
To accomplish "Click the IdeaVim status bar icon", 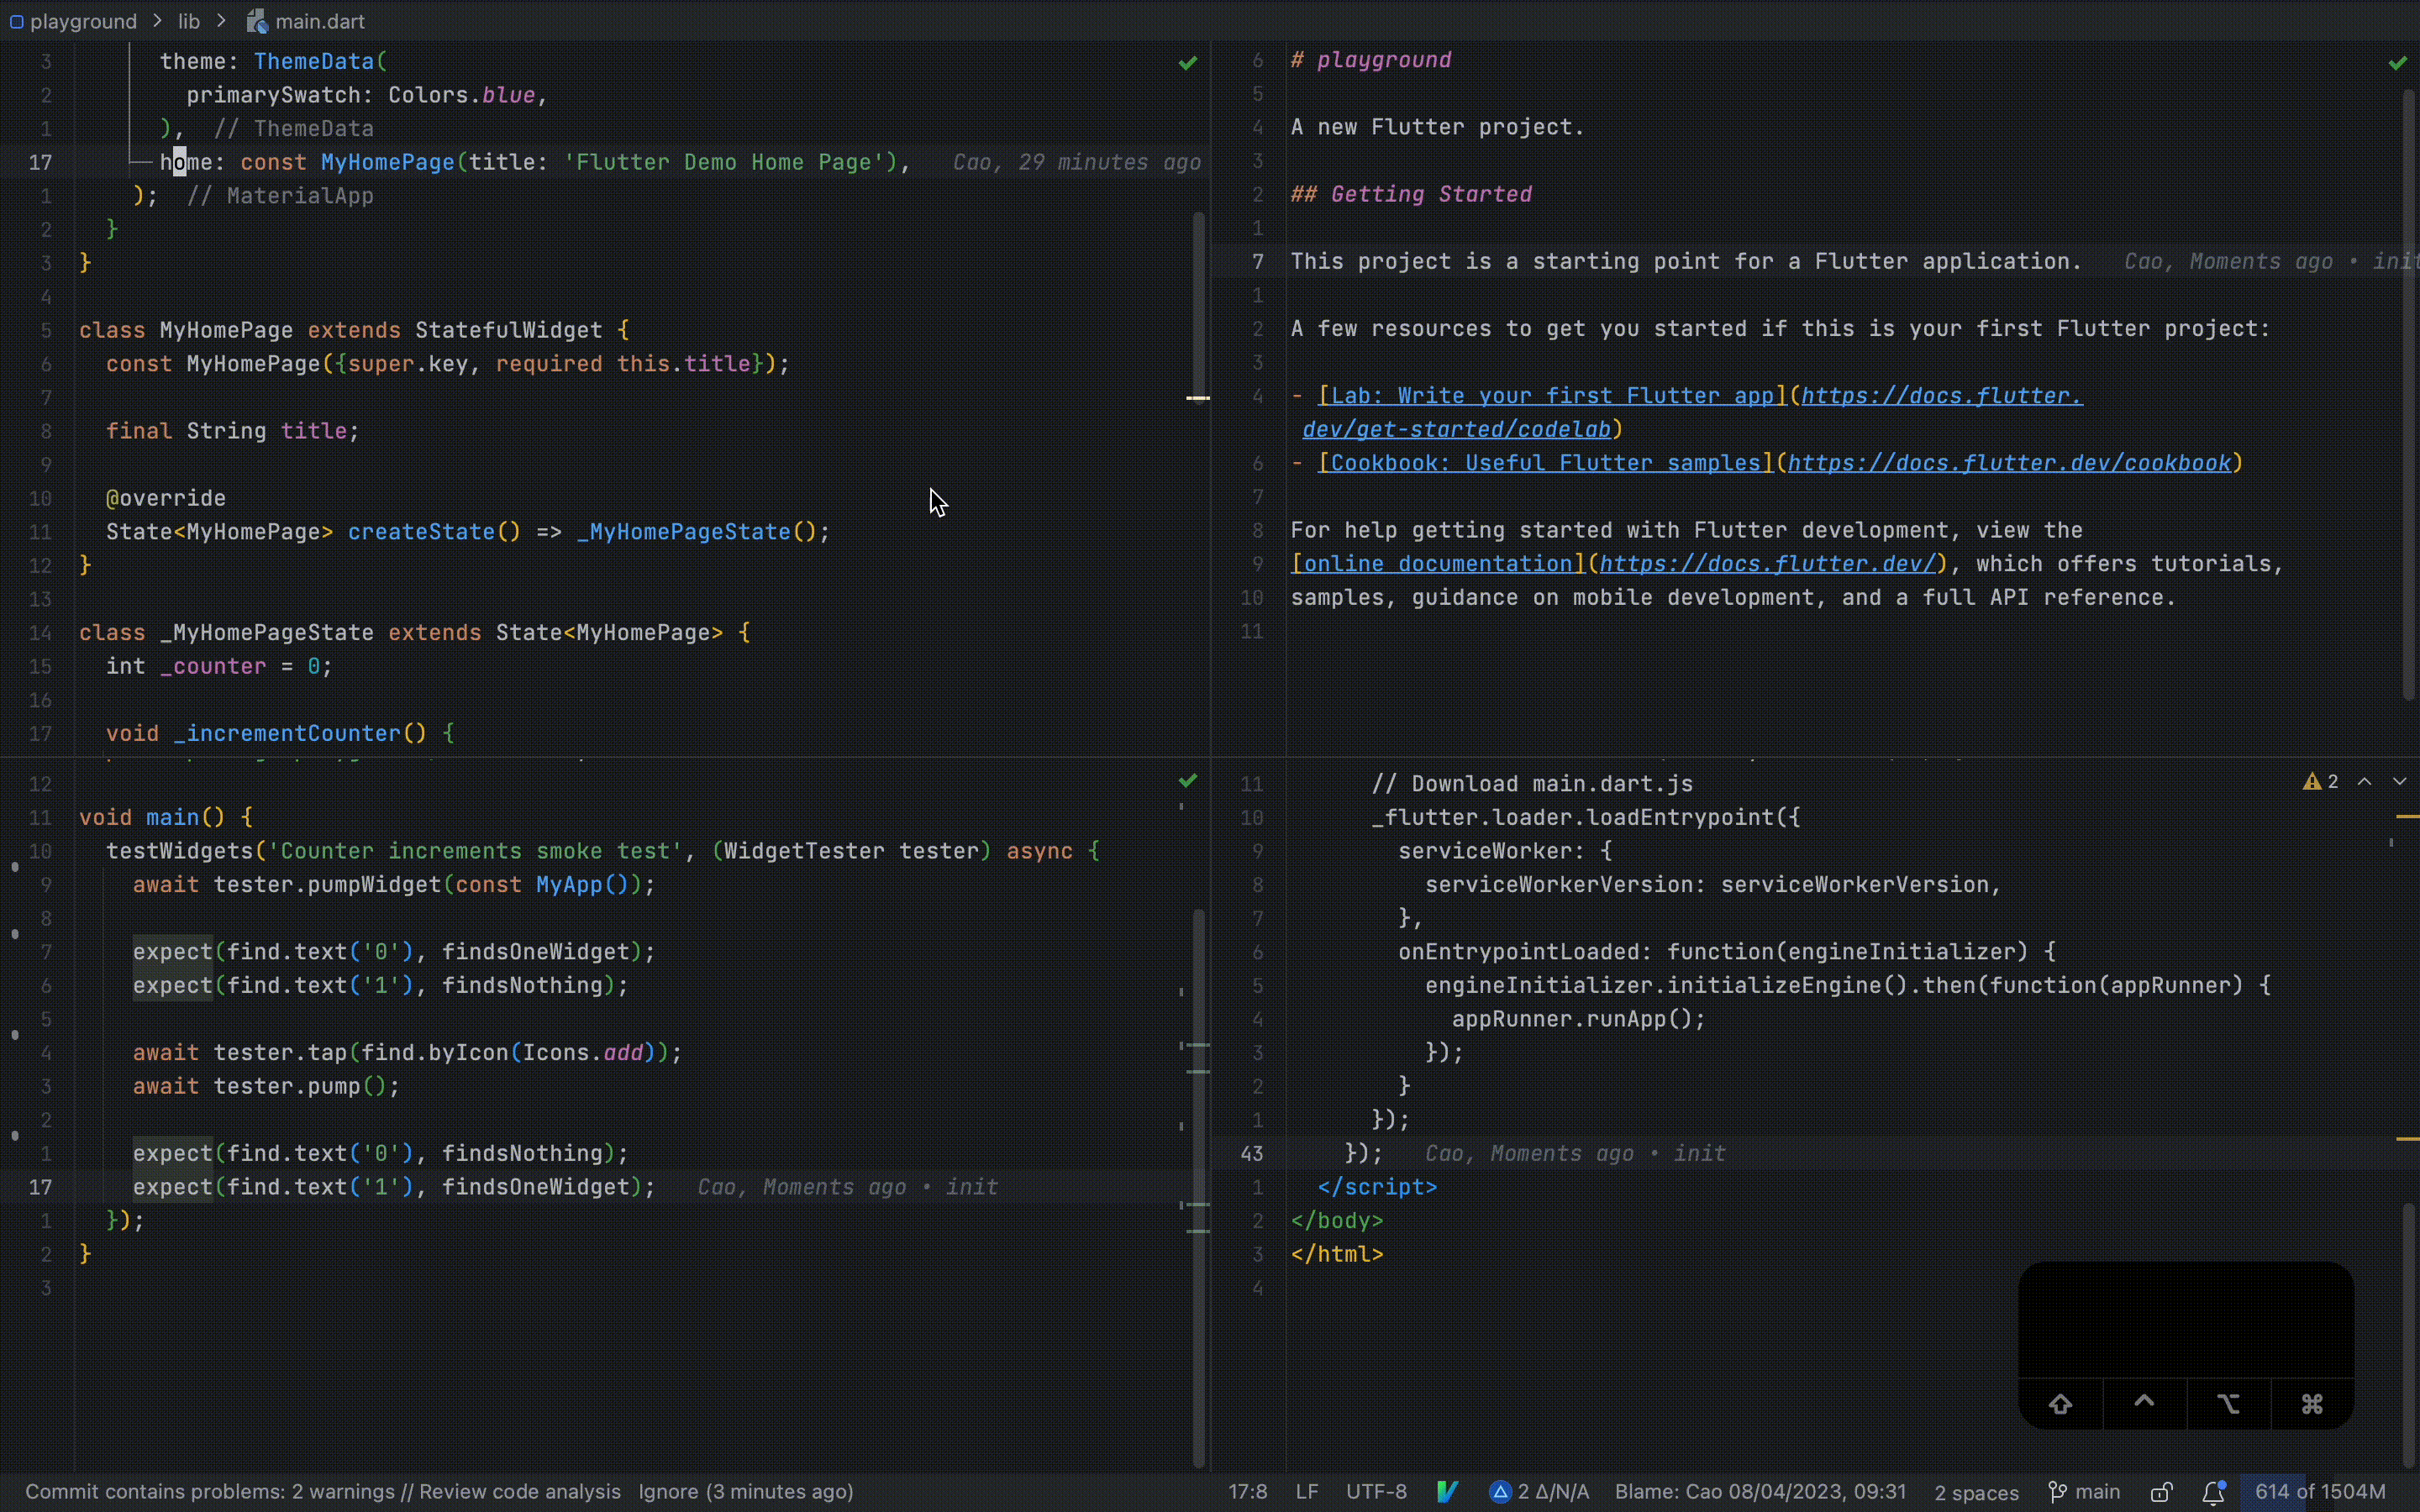I will [x=1447, y=1492].
